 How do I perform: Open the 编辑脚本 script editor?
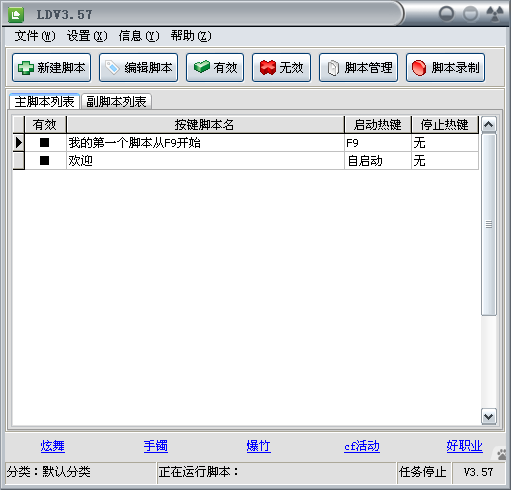click(x=138, y=68)
